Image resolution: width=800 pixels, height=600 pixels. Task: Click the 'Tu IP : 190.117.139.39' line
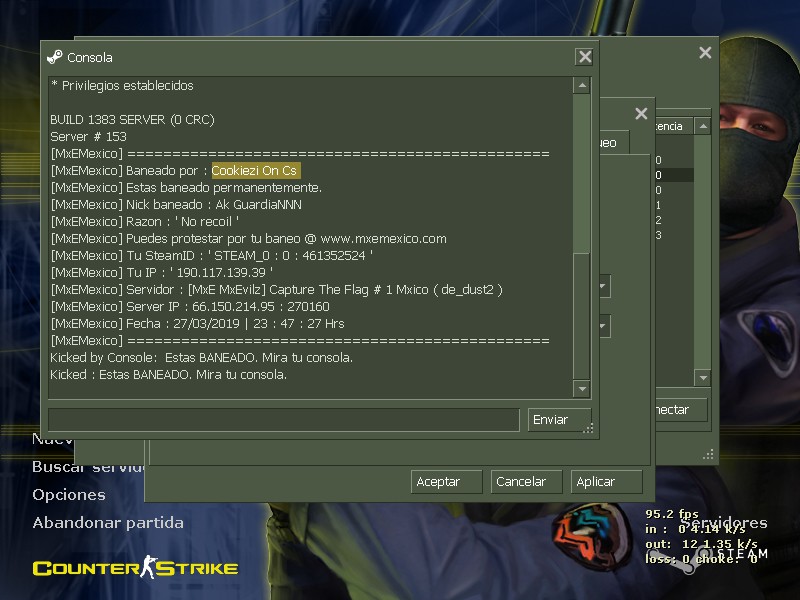(162, 272)
